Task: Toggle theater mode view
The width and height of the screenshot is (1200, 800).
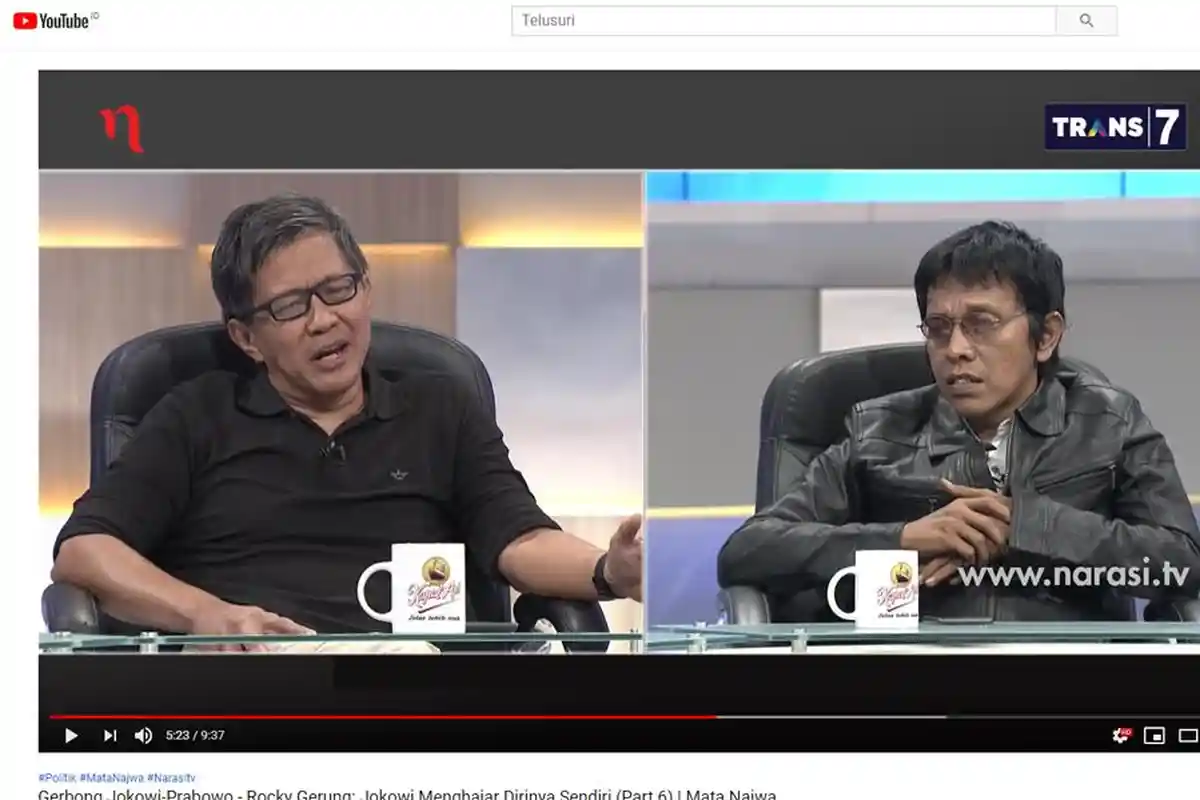Action: point(1188,736)
